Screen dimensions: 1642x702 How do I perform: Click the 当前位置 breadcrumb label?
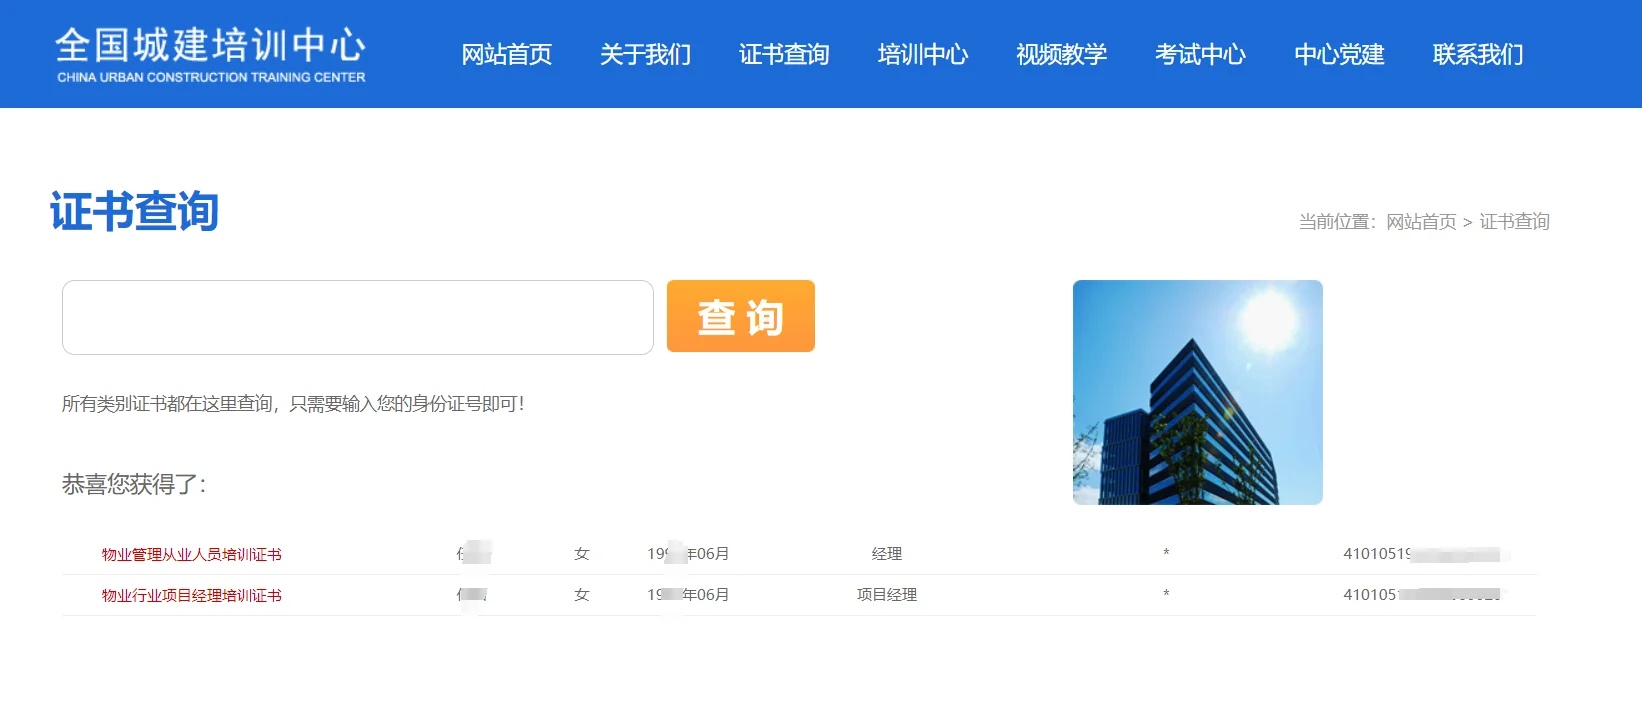tap(1337, 222)
